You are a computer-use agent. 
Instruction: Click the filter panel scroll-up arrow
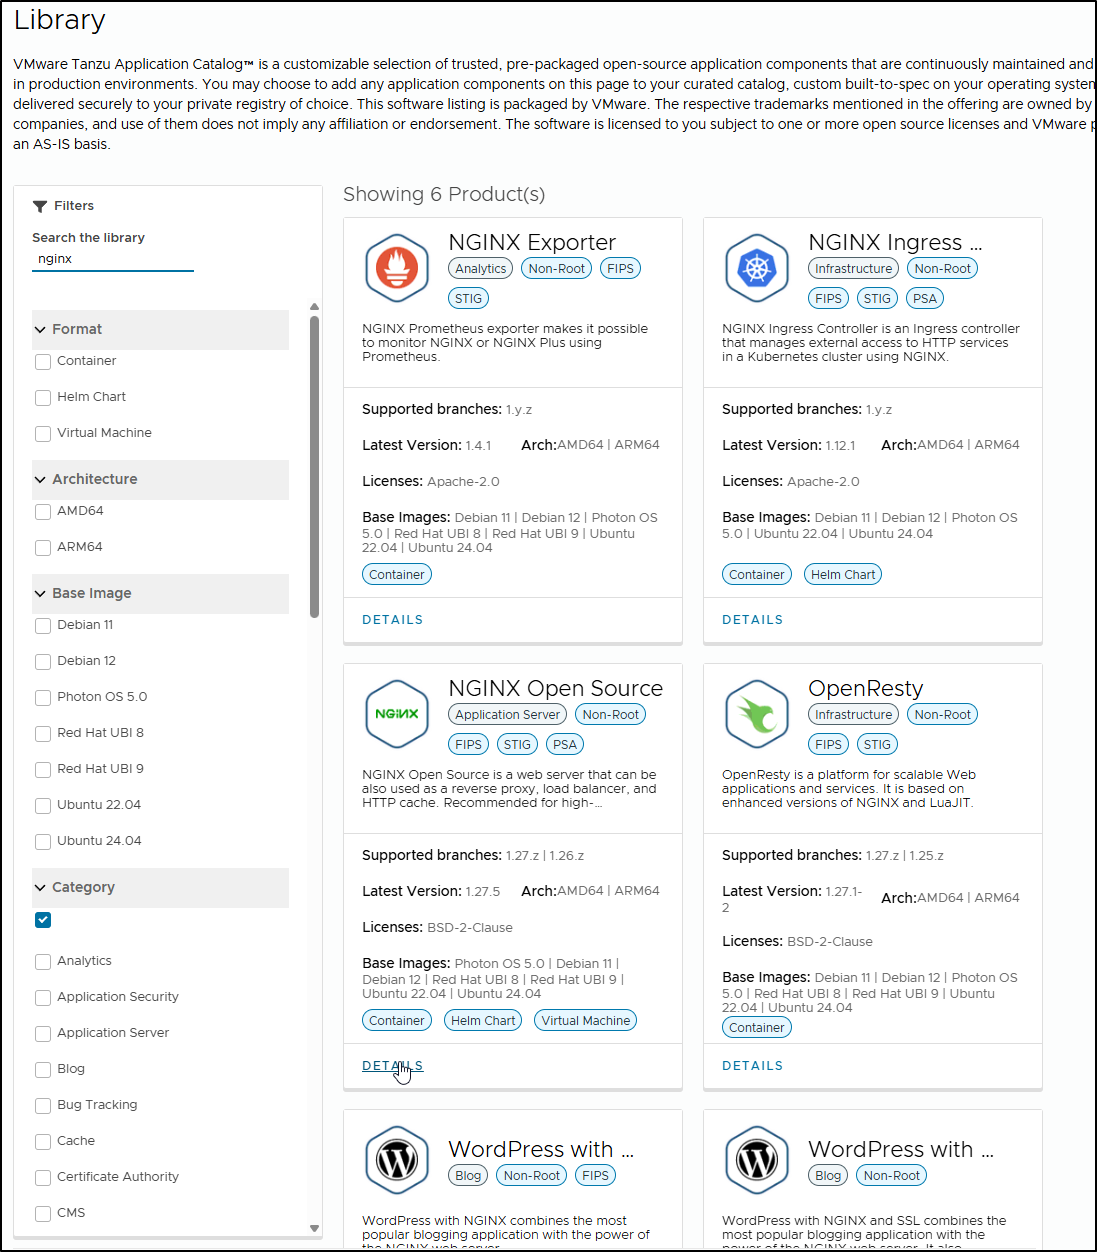[x=314, y=307]
